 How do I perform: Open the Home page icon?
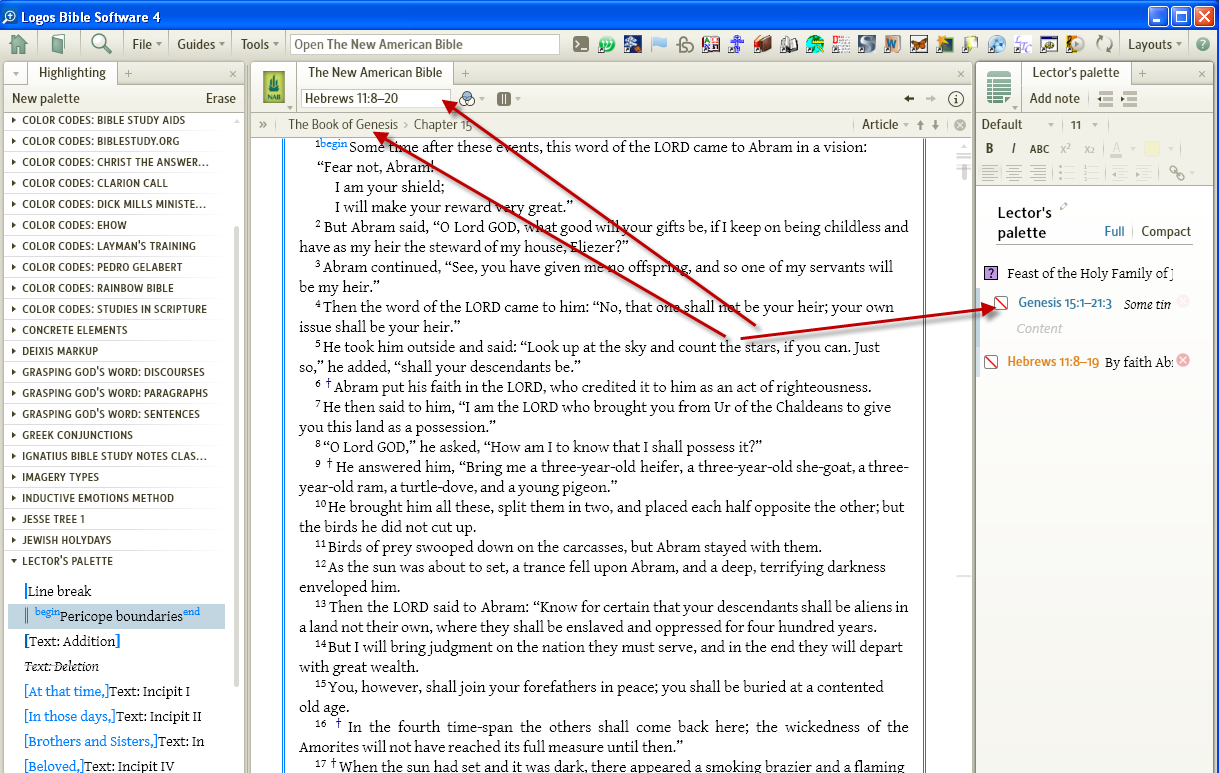18,44
